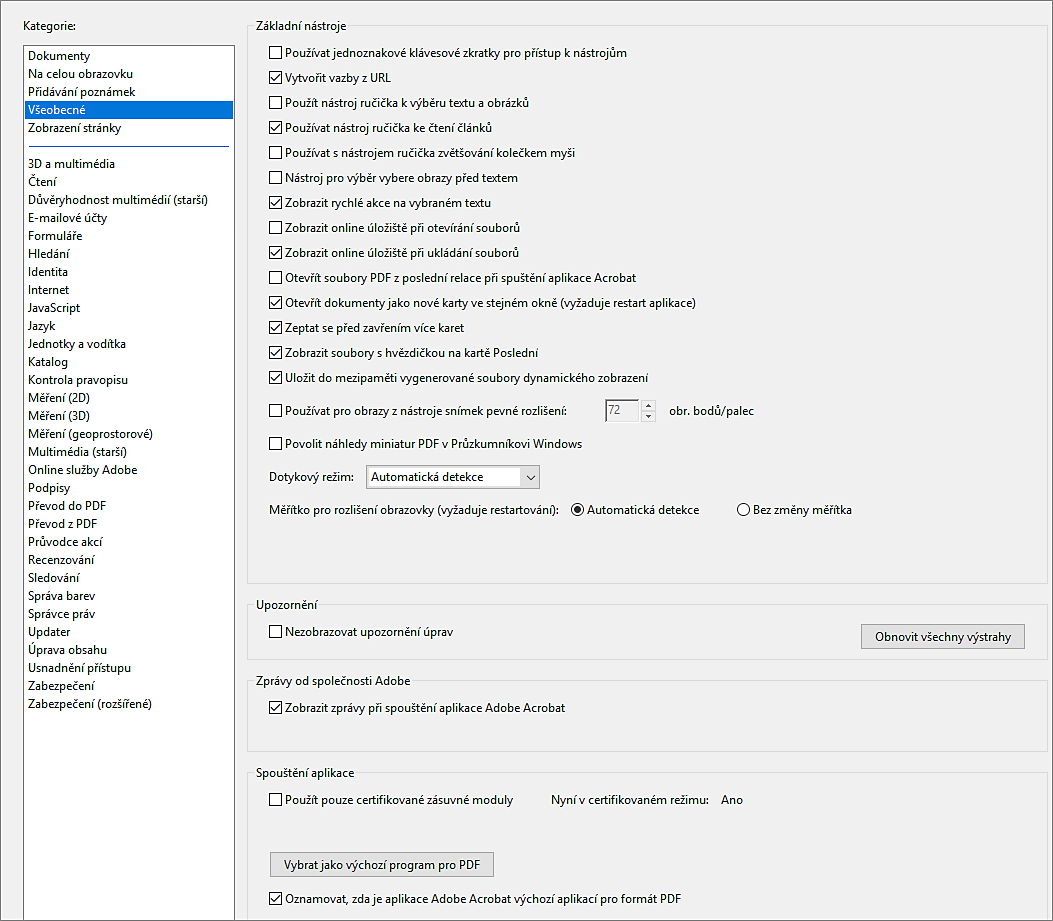The height and width of the screenshot is (921, 1053).
Task: Uncheck 'Uložit do mezipaměti vygenerované soubory'
Action: tap(275, 378)
